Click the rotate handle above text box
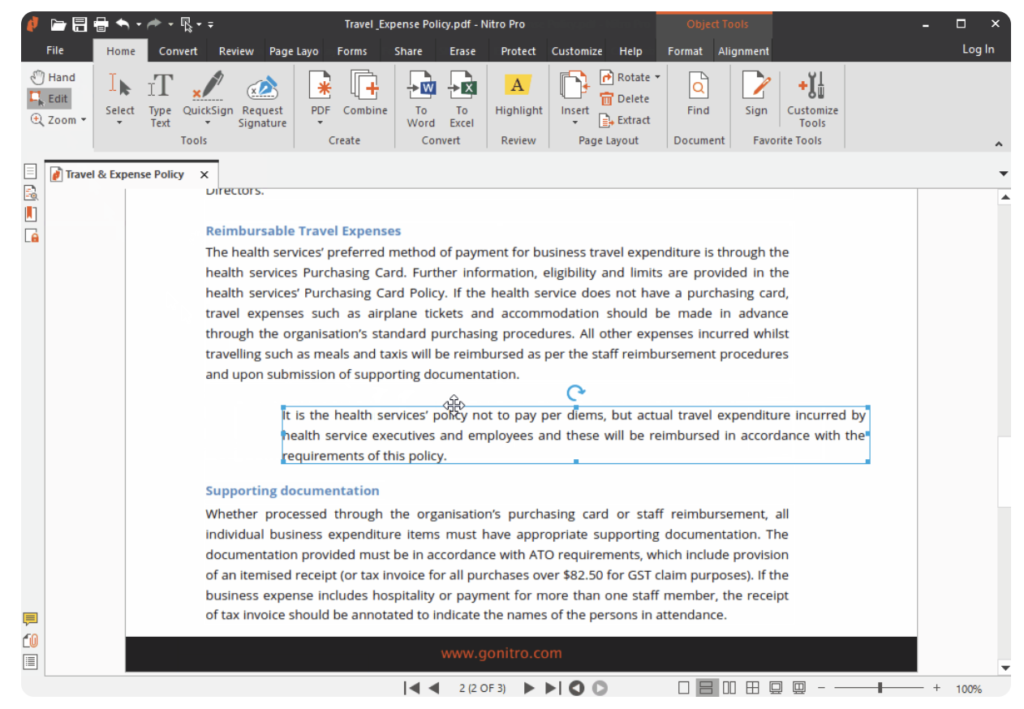This screenshot has width=1024, height=709. (x=575, y=392)
